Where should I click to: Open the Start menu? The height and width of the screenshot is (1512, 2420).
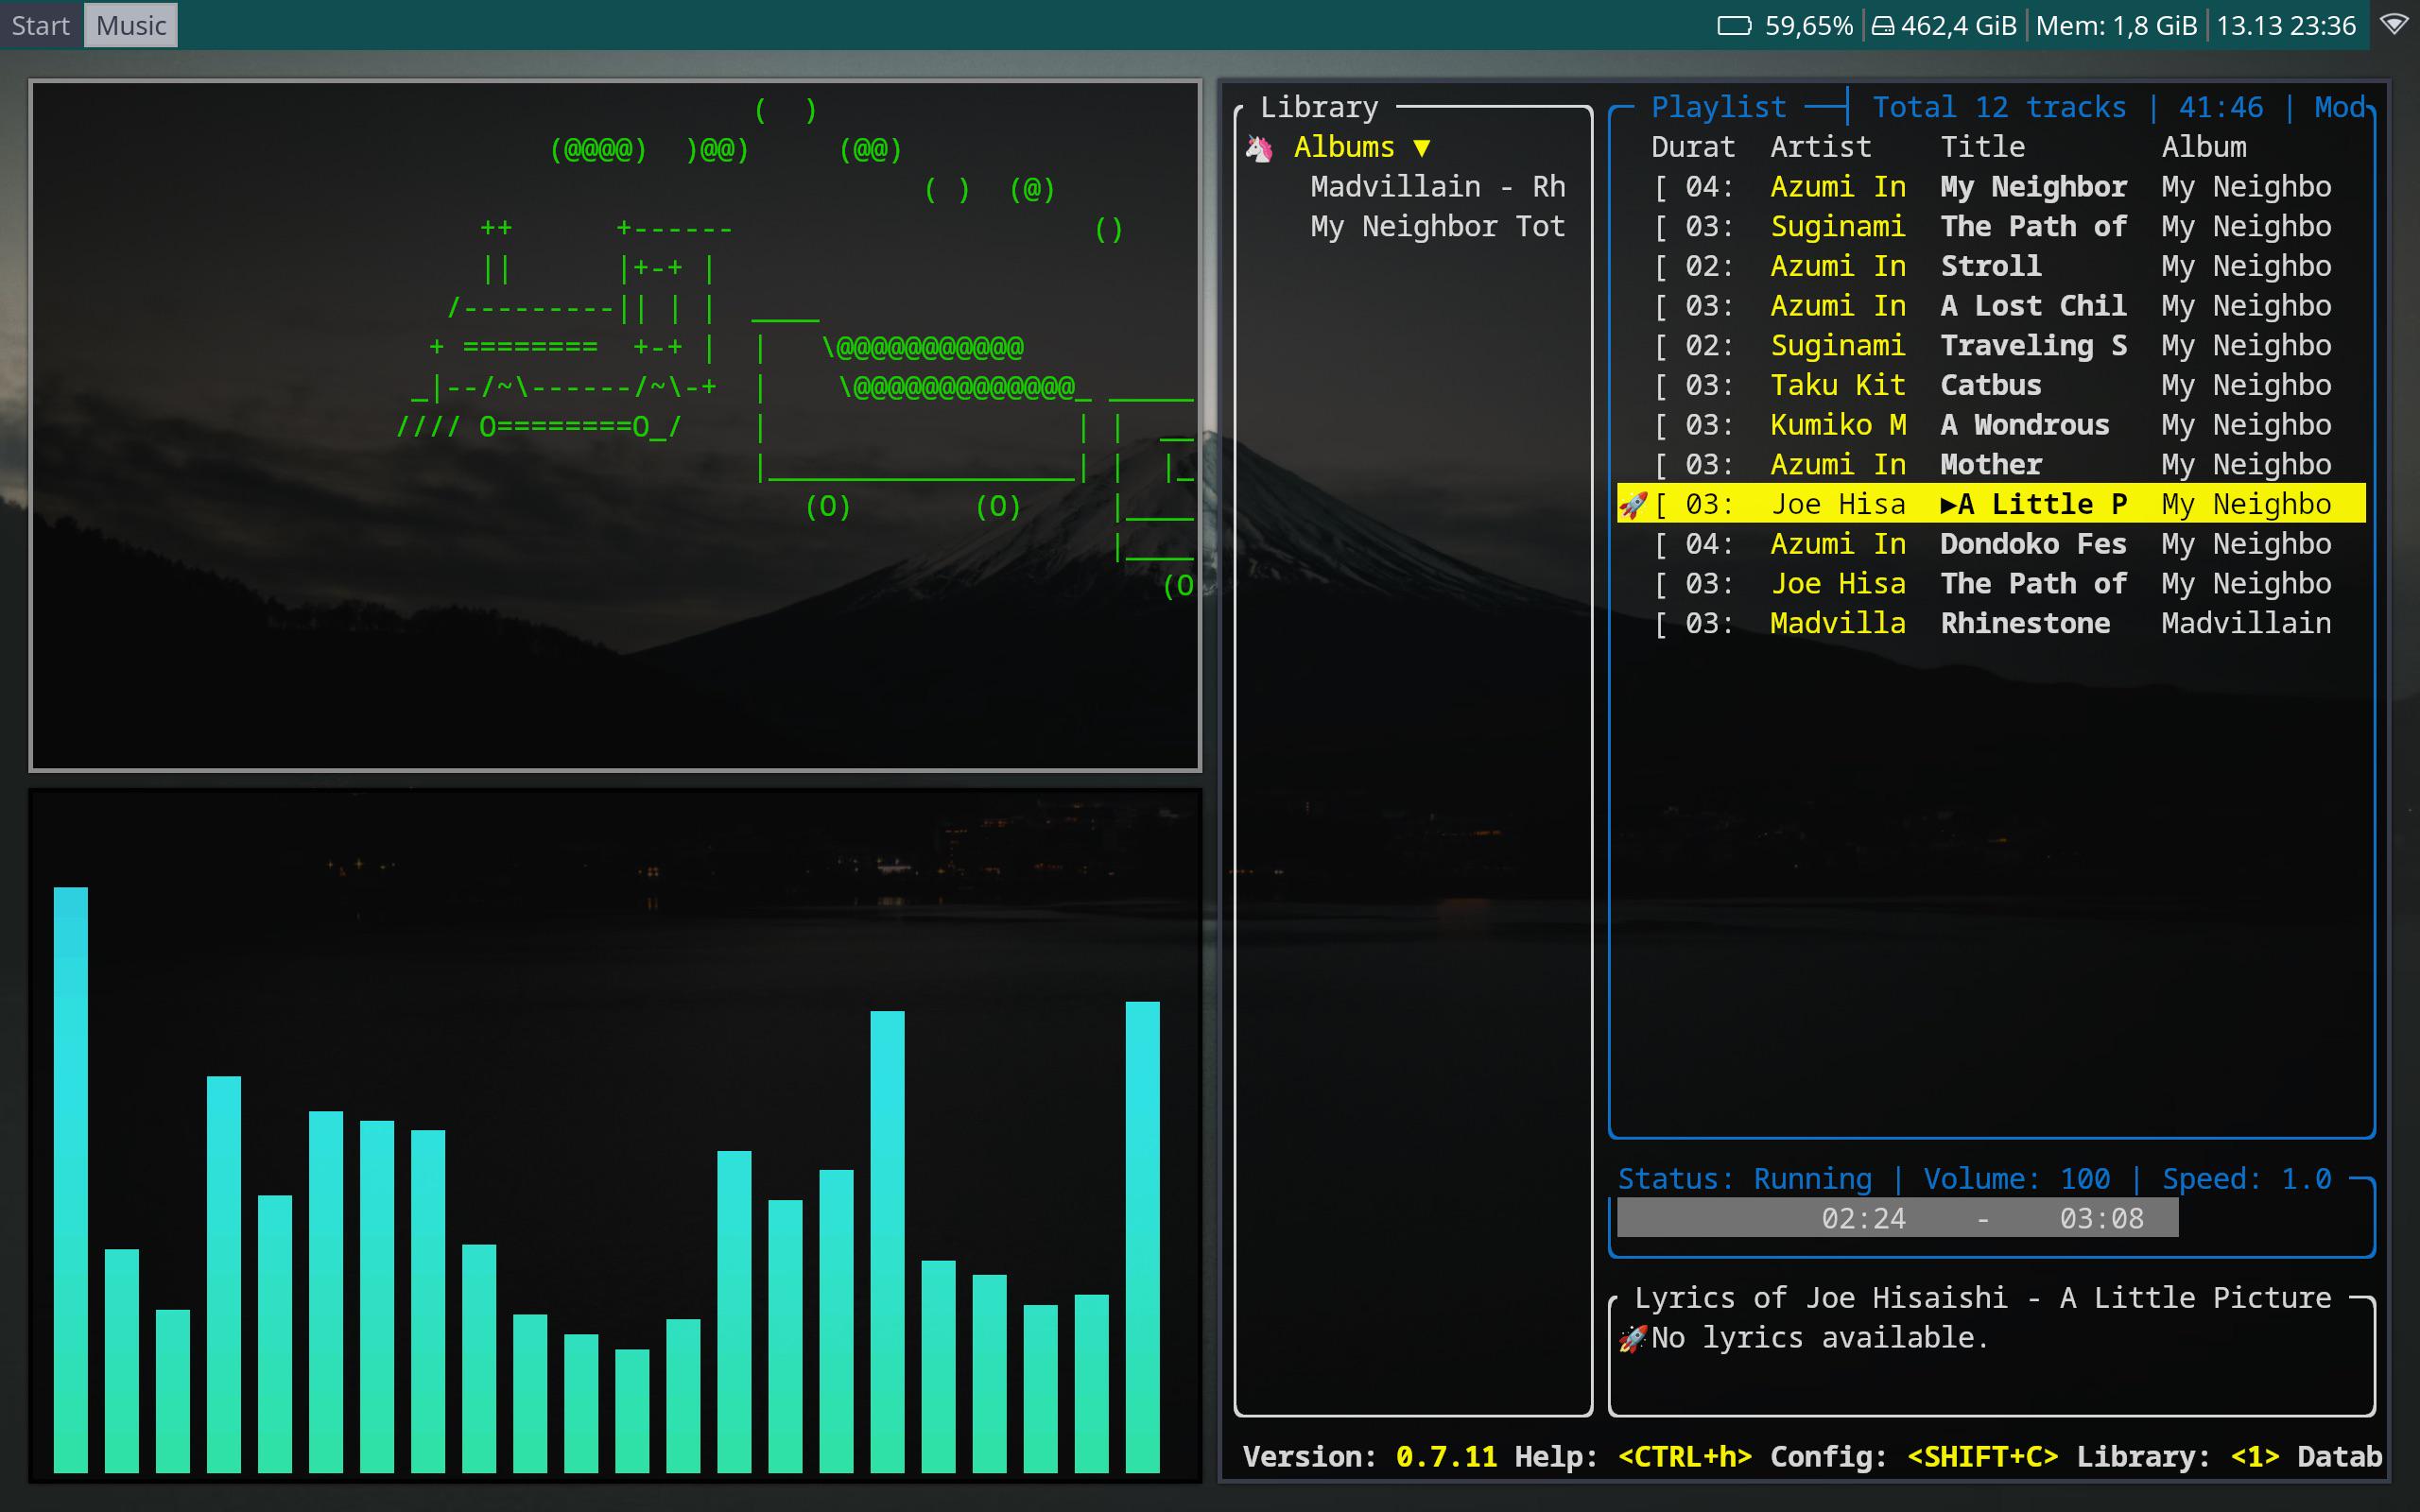click(41, 25)
